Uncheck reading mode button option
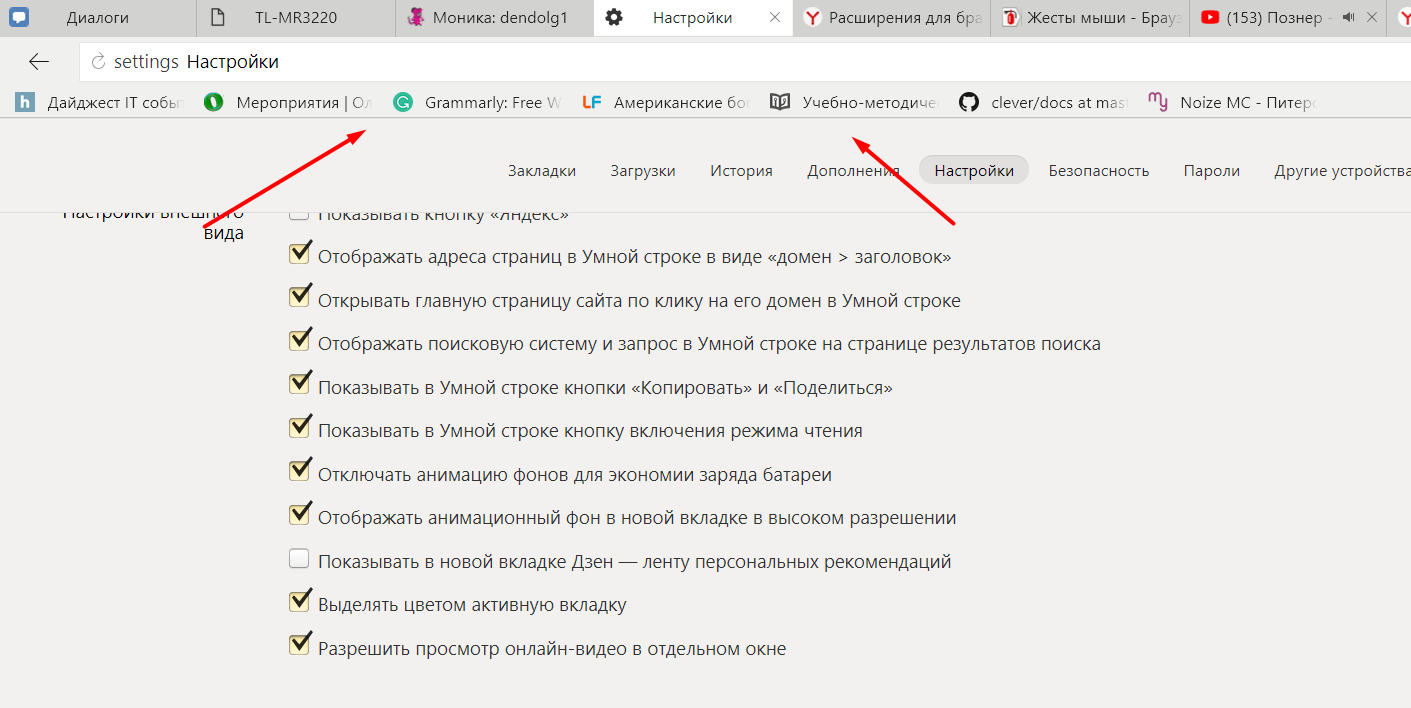 tap(299, 428)
